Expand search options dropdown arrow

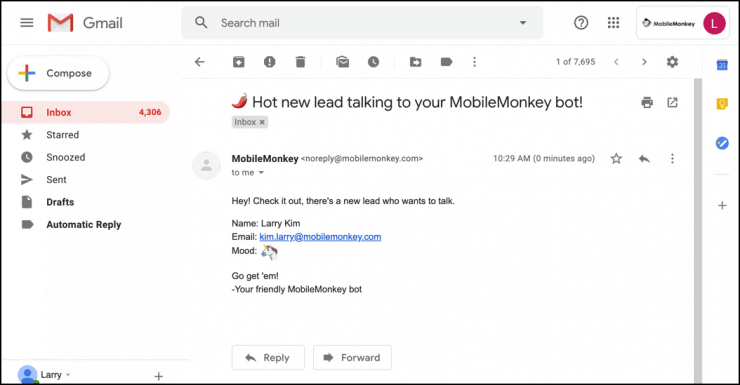click(x=523, y=23)
